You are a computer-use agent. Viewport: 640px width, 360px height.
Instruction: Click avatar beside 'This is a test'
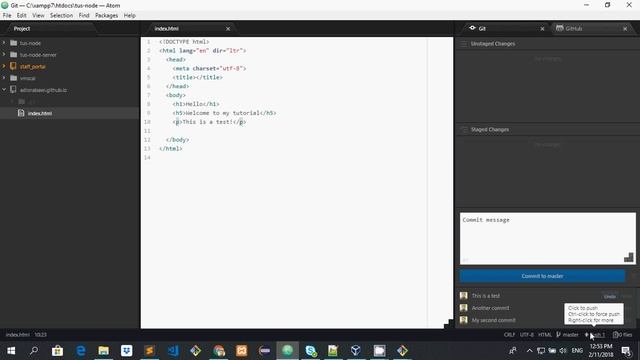[464, 296]
